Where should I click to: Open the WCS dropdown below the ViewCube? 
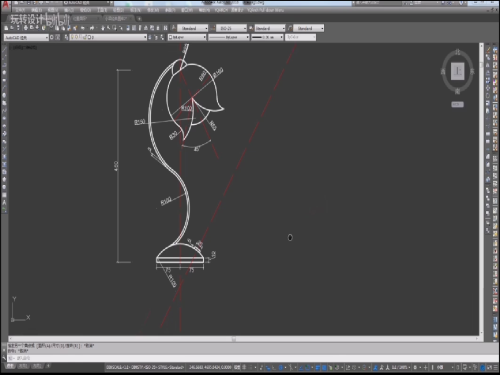(457, 105)
